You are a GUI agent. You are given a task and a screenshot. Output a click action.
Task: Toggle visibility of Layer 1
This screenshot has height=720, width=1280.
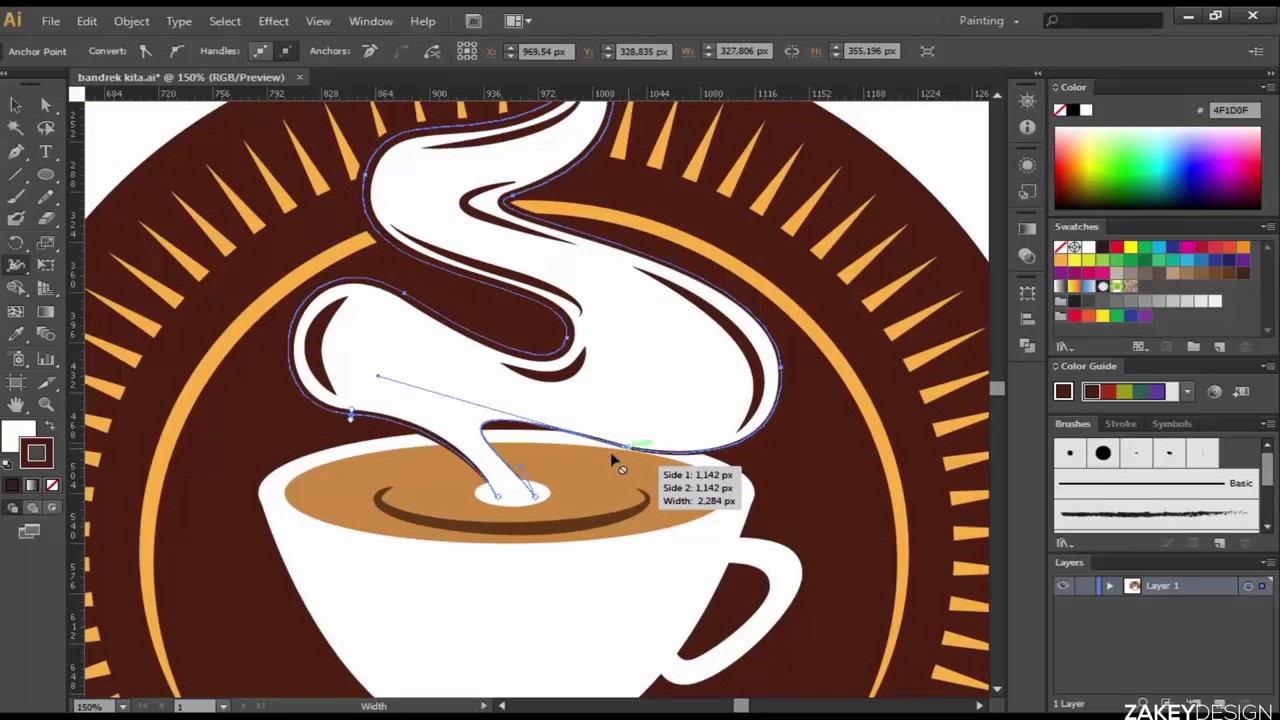pyautogui.click(x=1063, y=586)
